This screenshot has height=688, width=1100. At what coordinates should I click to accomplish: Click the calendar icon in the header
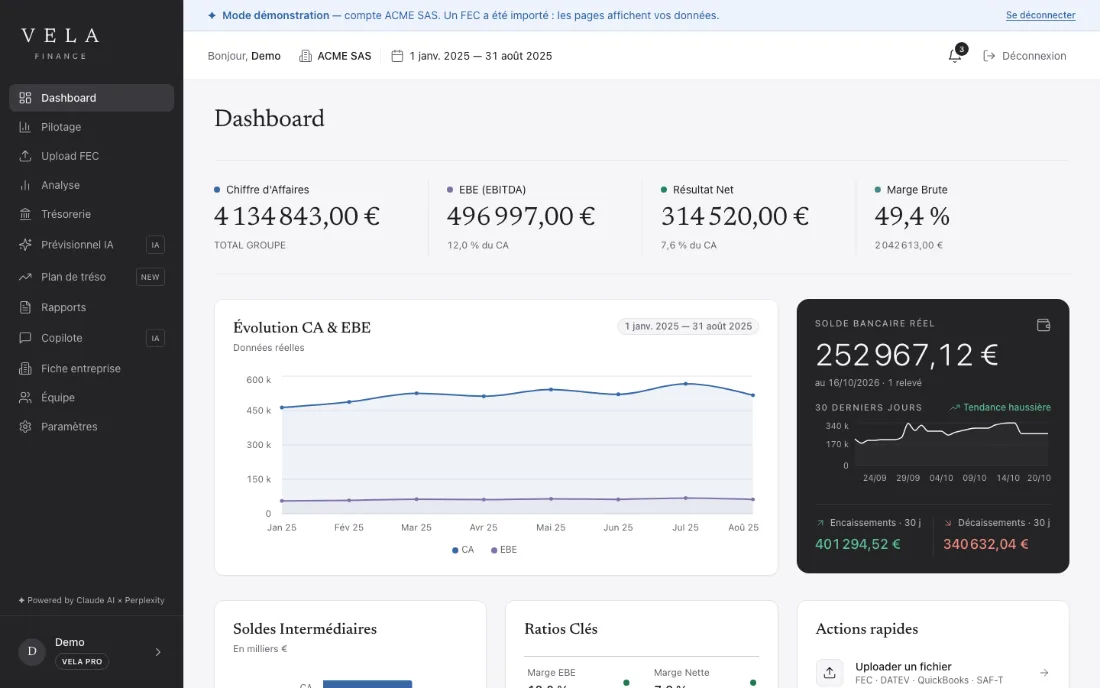397,56
